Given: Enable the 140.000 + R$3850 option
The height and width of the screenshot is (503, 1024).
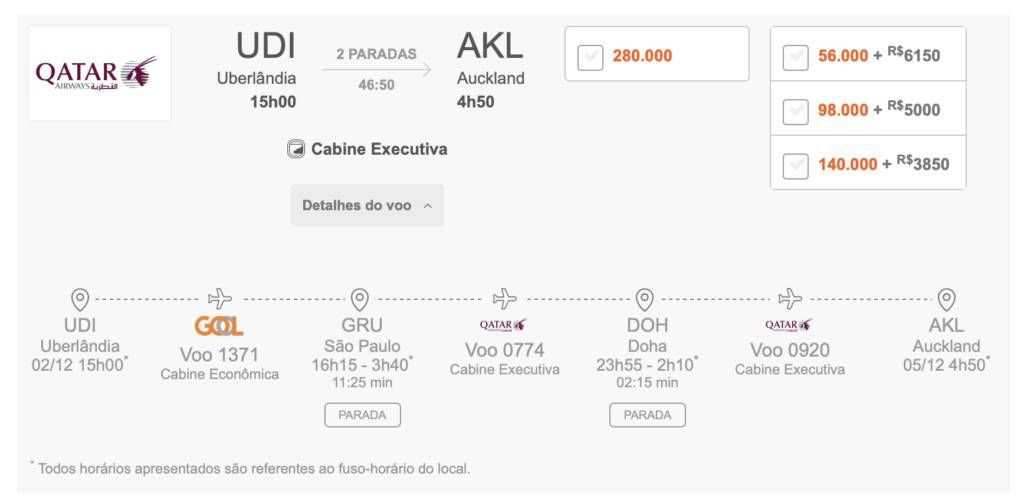Looking at the screenshot, I should [795, 166].
